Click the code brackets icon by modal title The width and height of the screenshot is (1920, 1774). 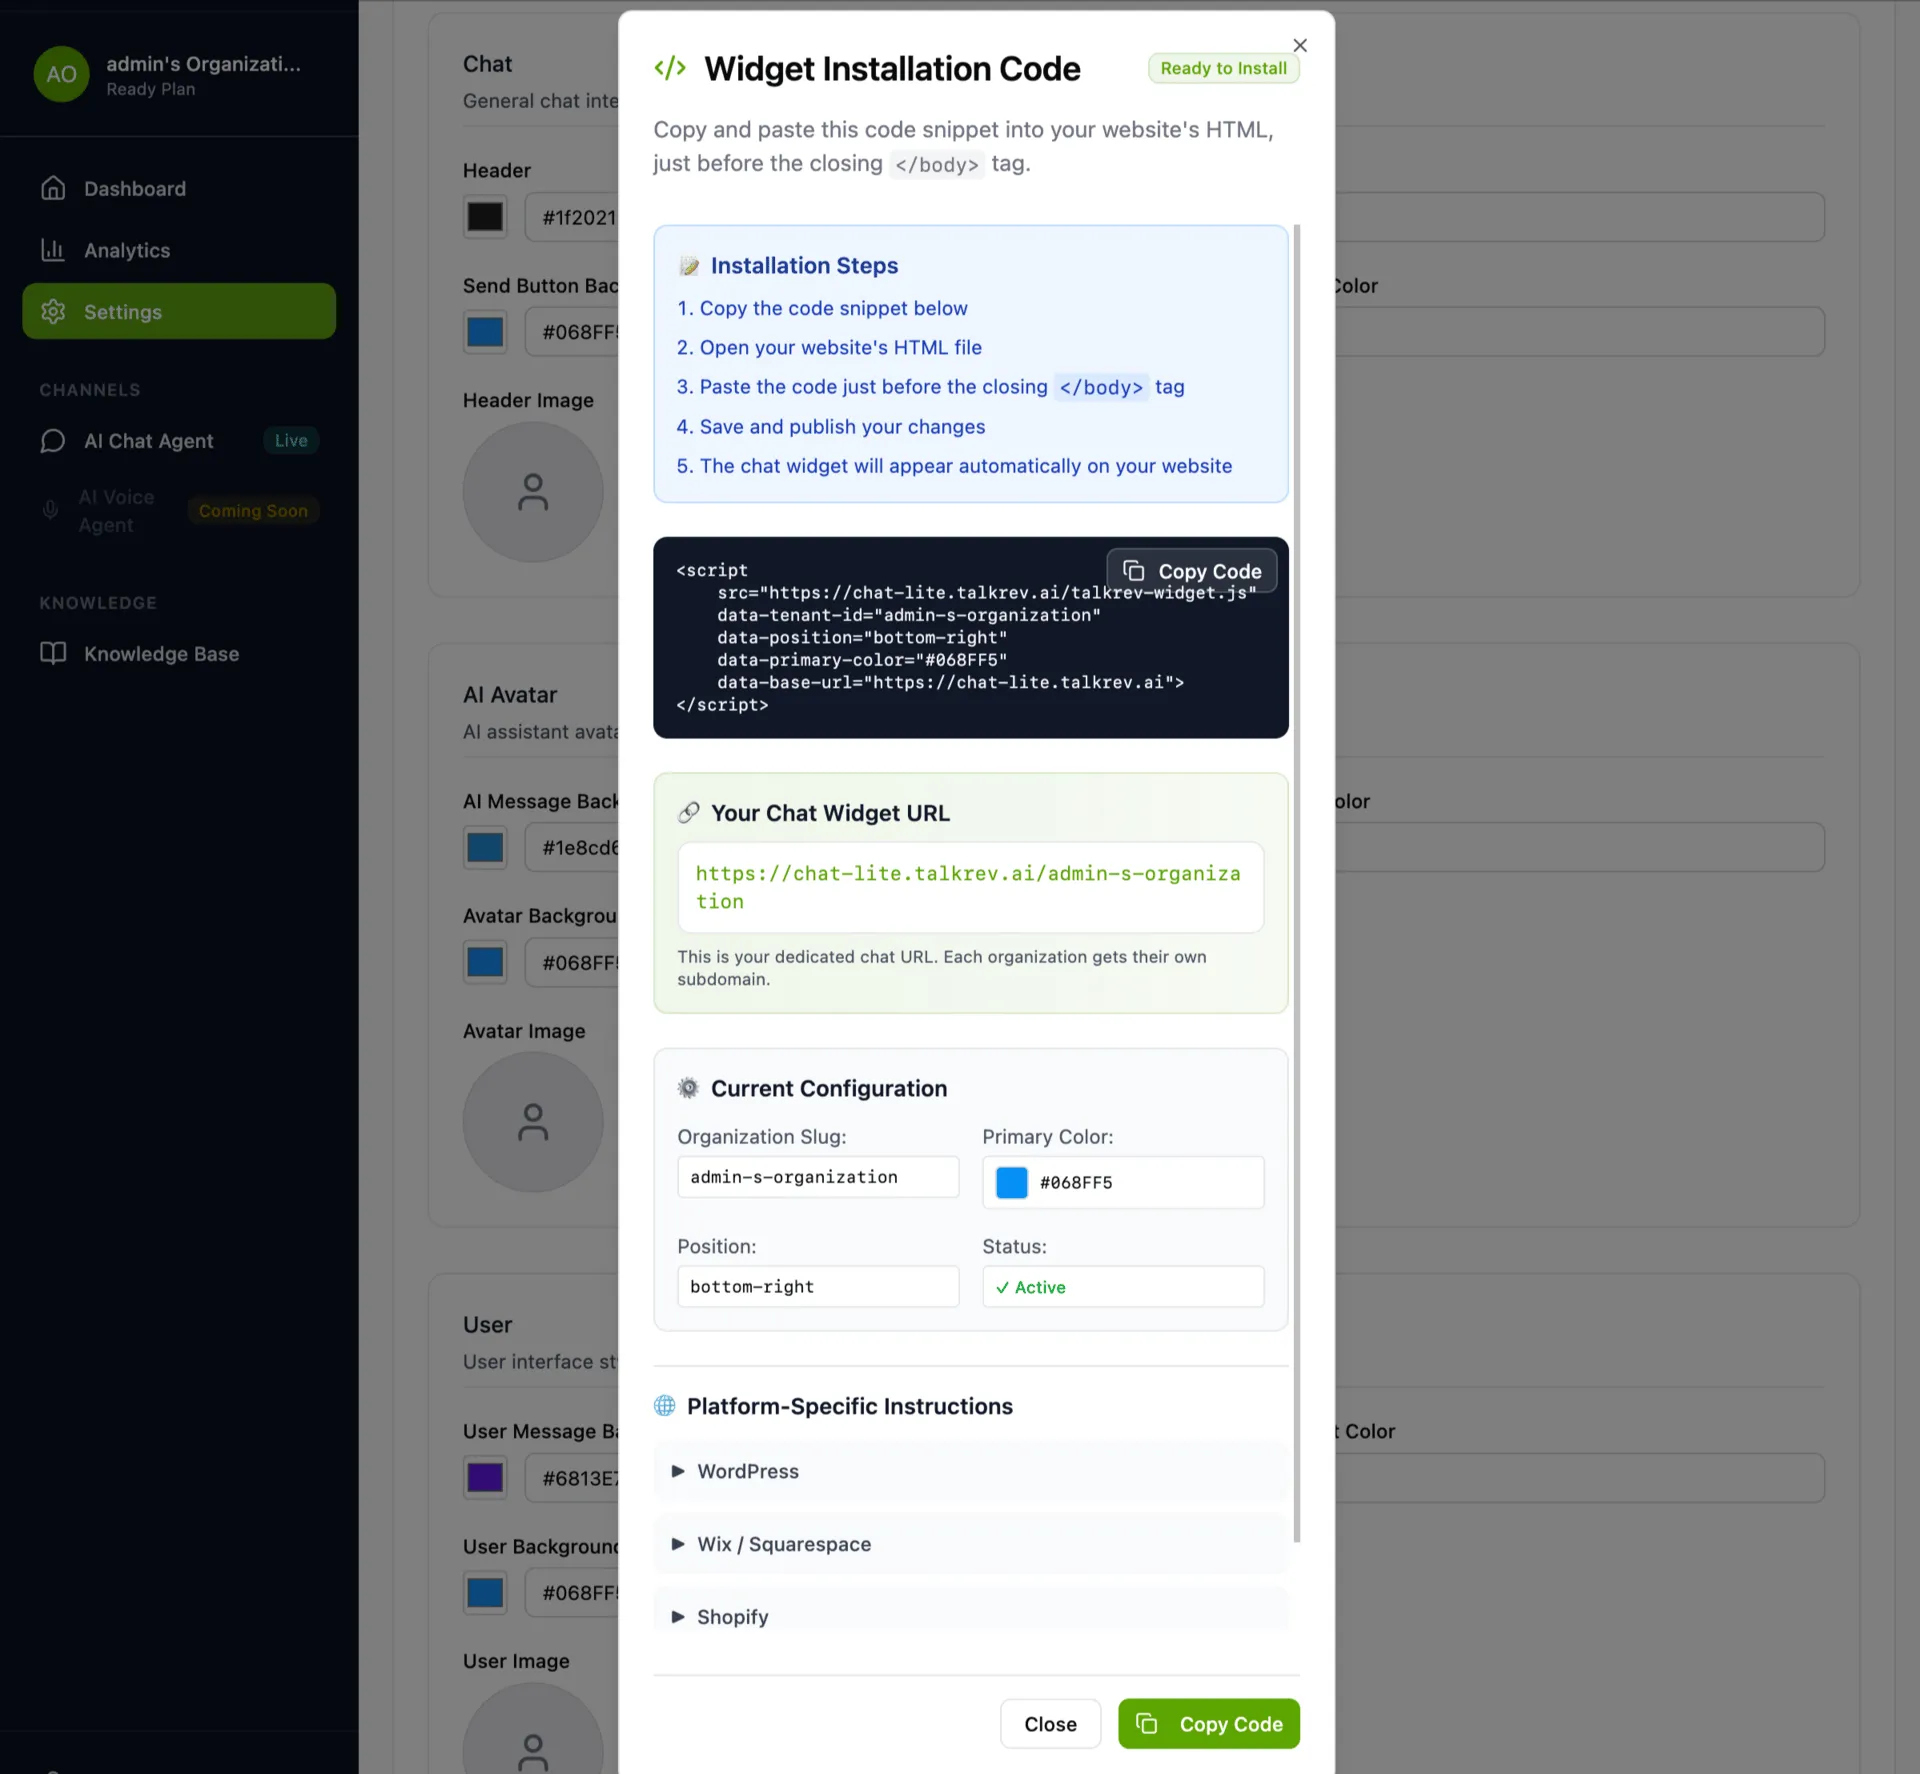(x=669, y=68)
